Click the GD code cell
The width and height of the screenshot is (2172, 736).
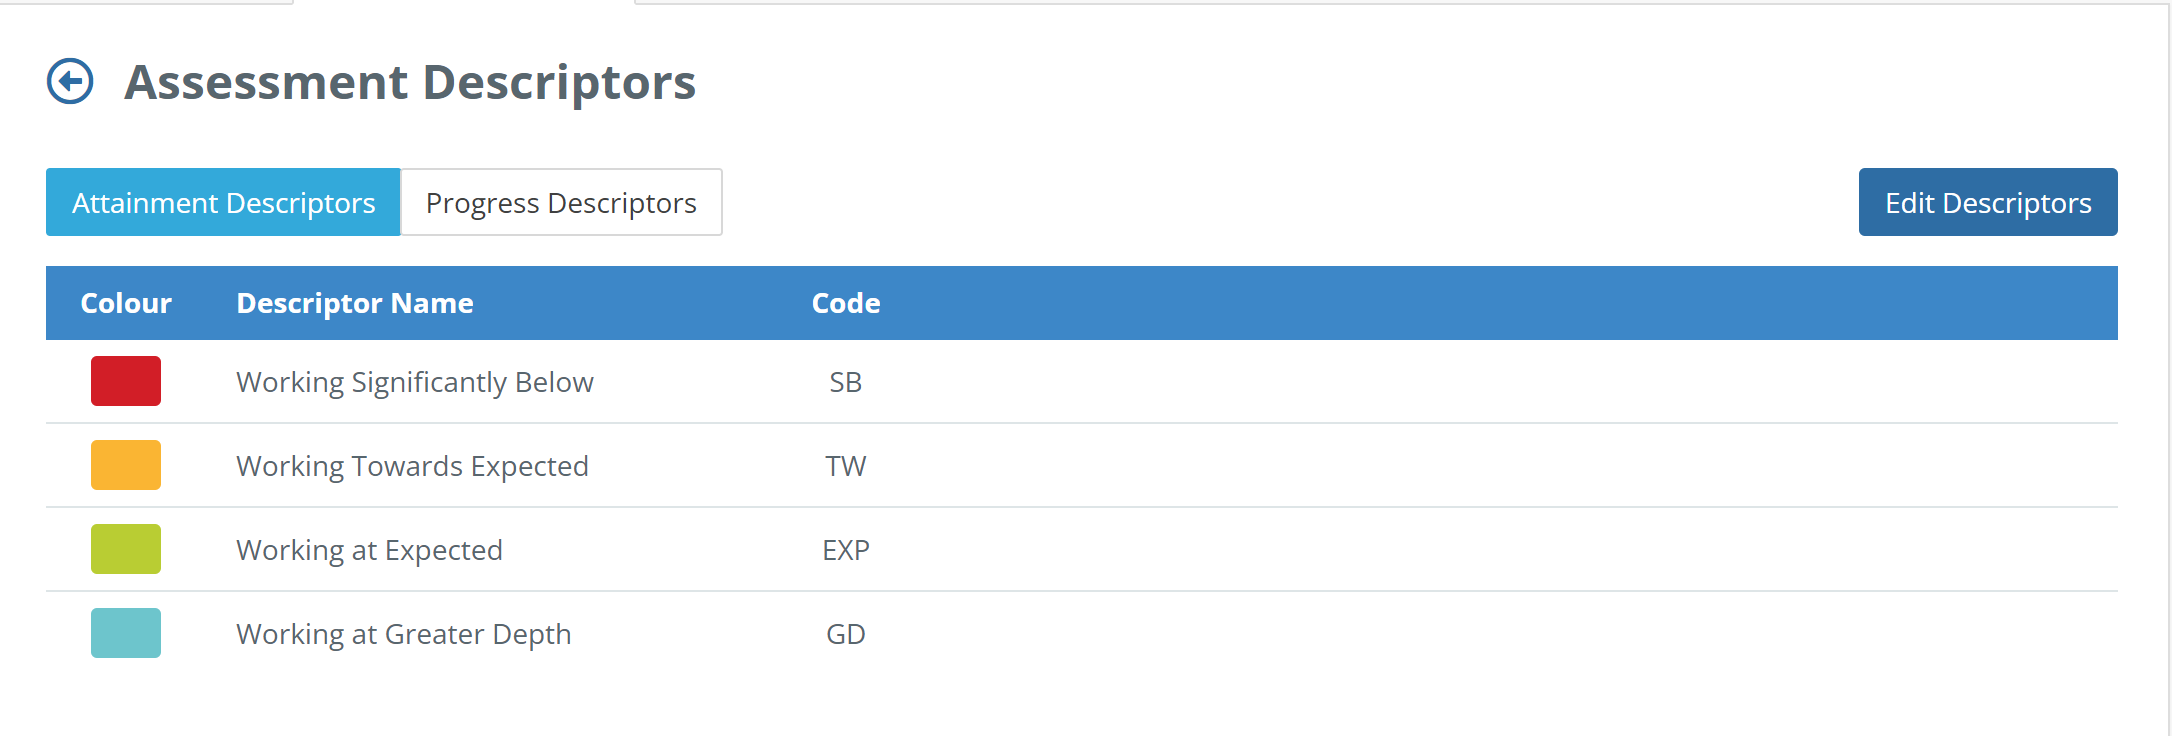[846, 634]
